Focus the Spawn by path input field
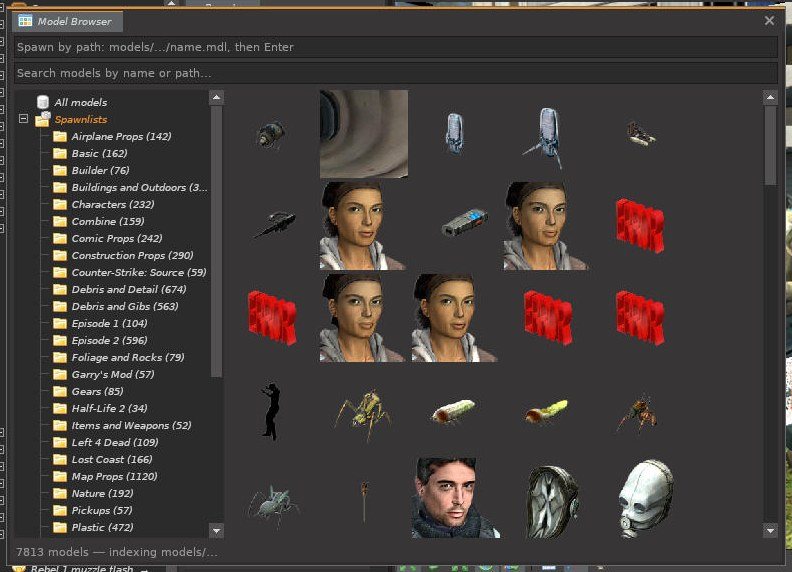The height and width of the screenshot is (572, 792). [x=395, y=47]
